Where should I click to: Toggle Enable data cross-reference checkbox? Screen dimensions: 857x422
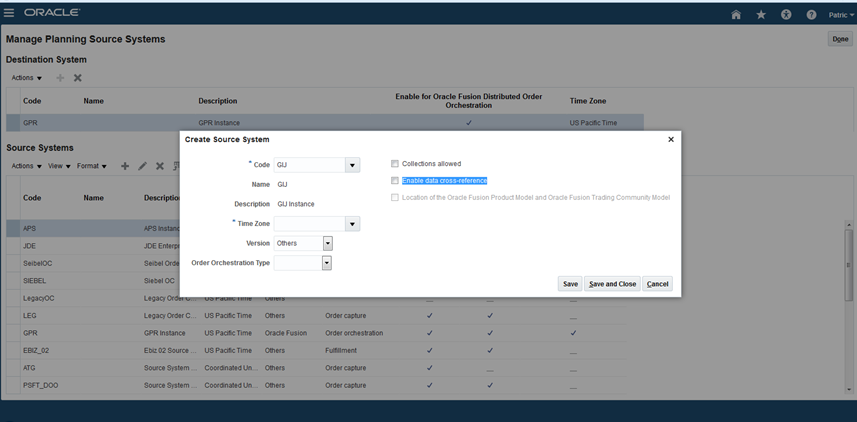(395, 181)
